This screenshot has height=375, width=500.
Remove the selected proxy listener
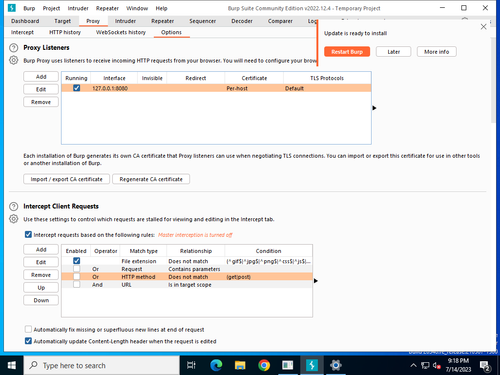[41, 102]
